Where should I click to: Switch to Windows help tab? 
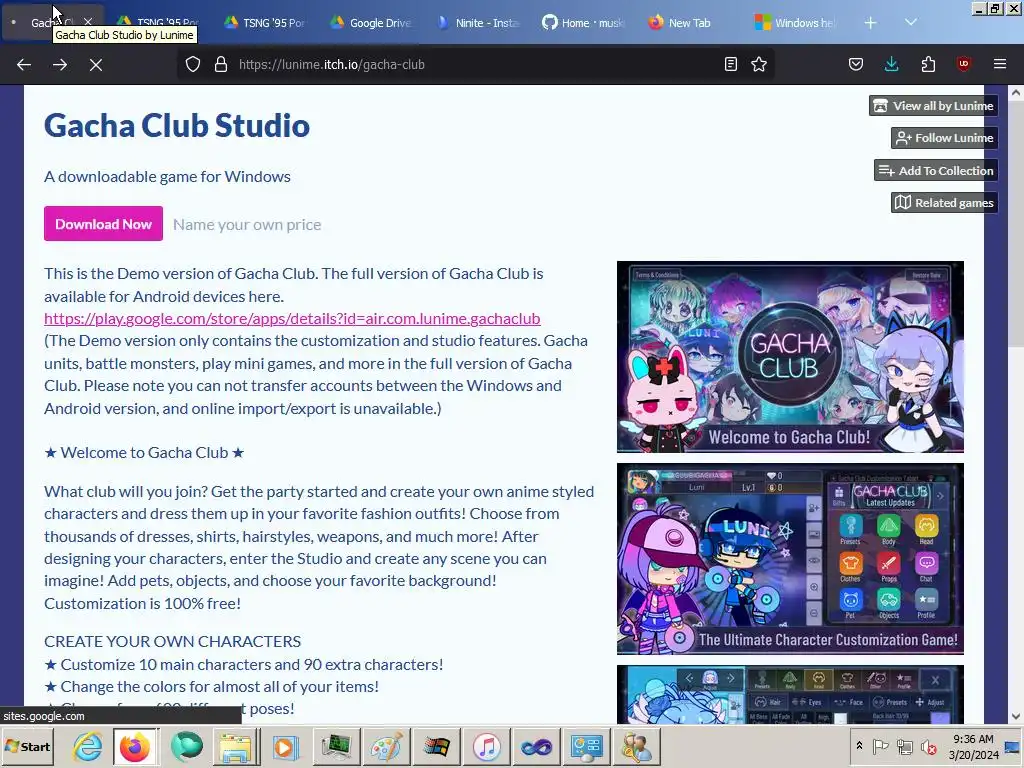coord(797,23)
